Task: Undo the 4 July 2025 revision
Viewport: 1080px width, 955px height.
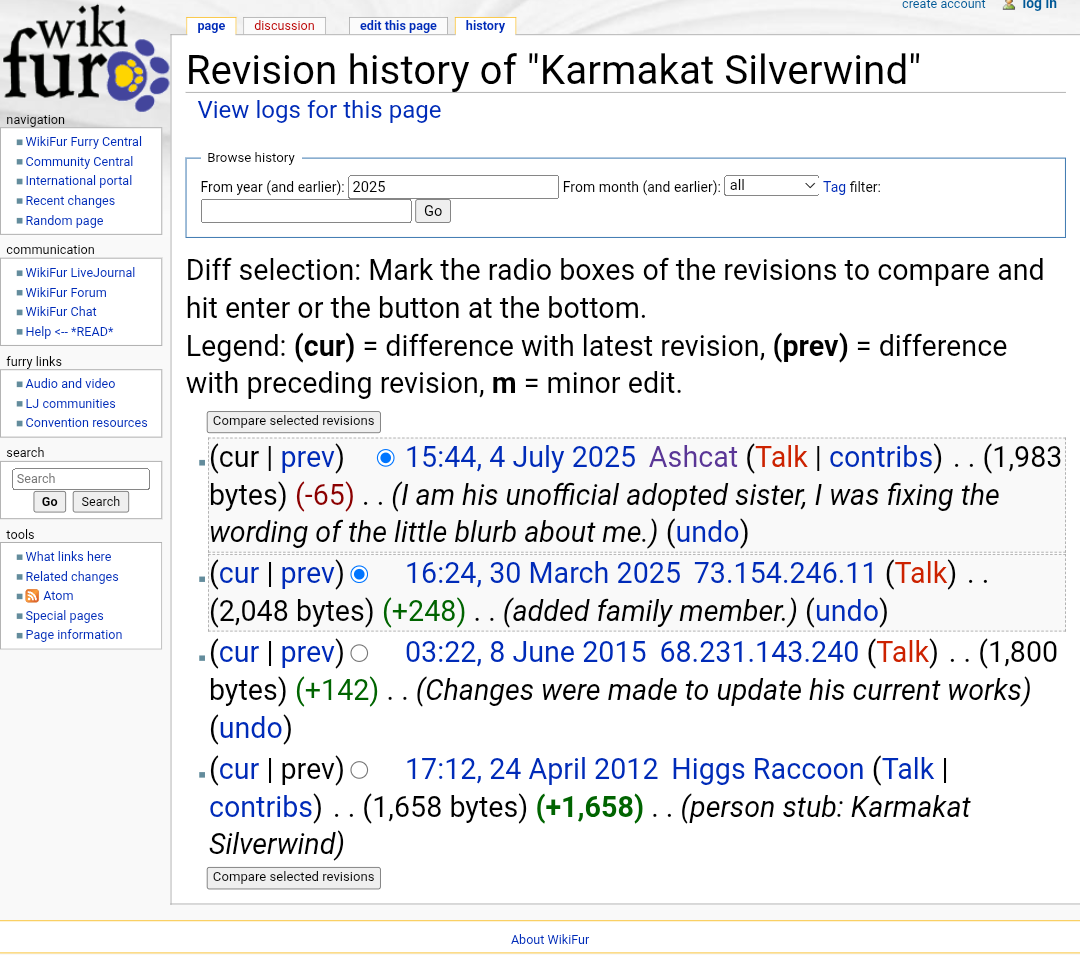Action: coord(707,533)
